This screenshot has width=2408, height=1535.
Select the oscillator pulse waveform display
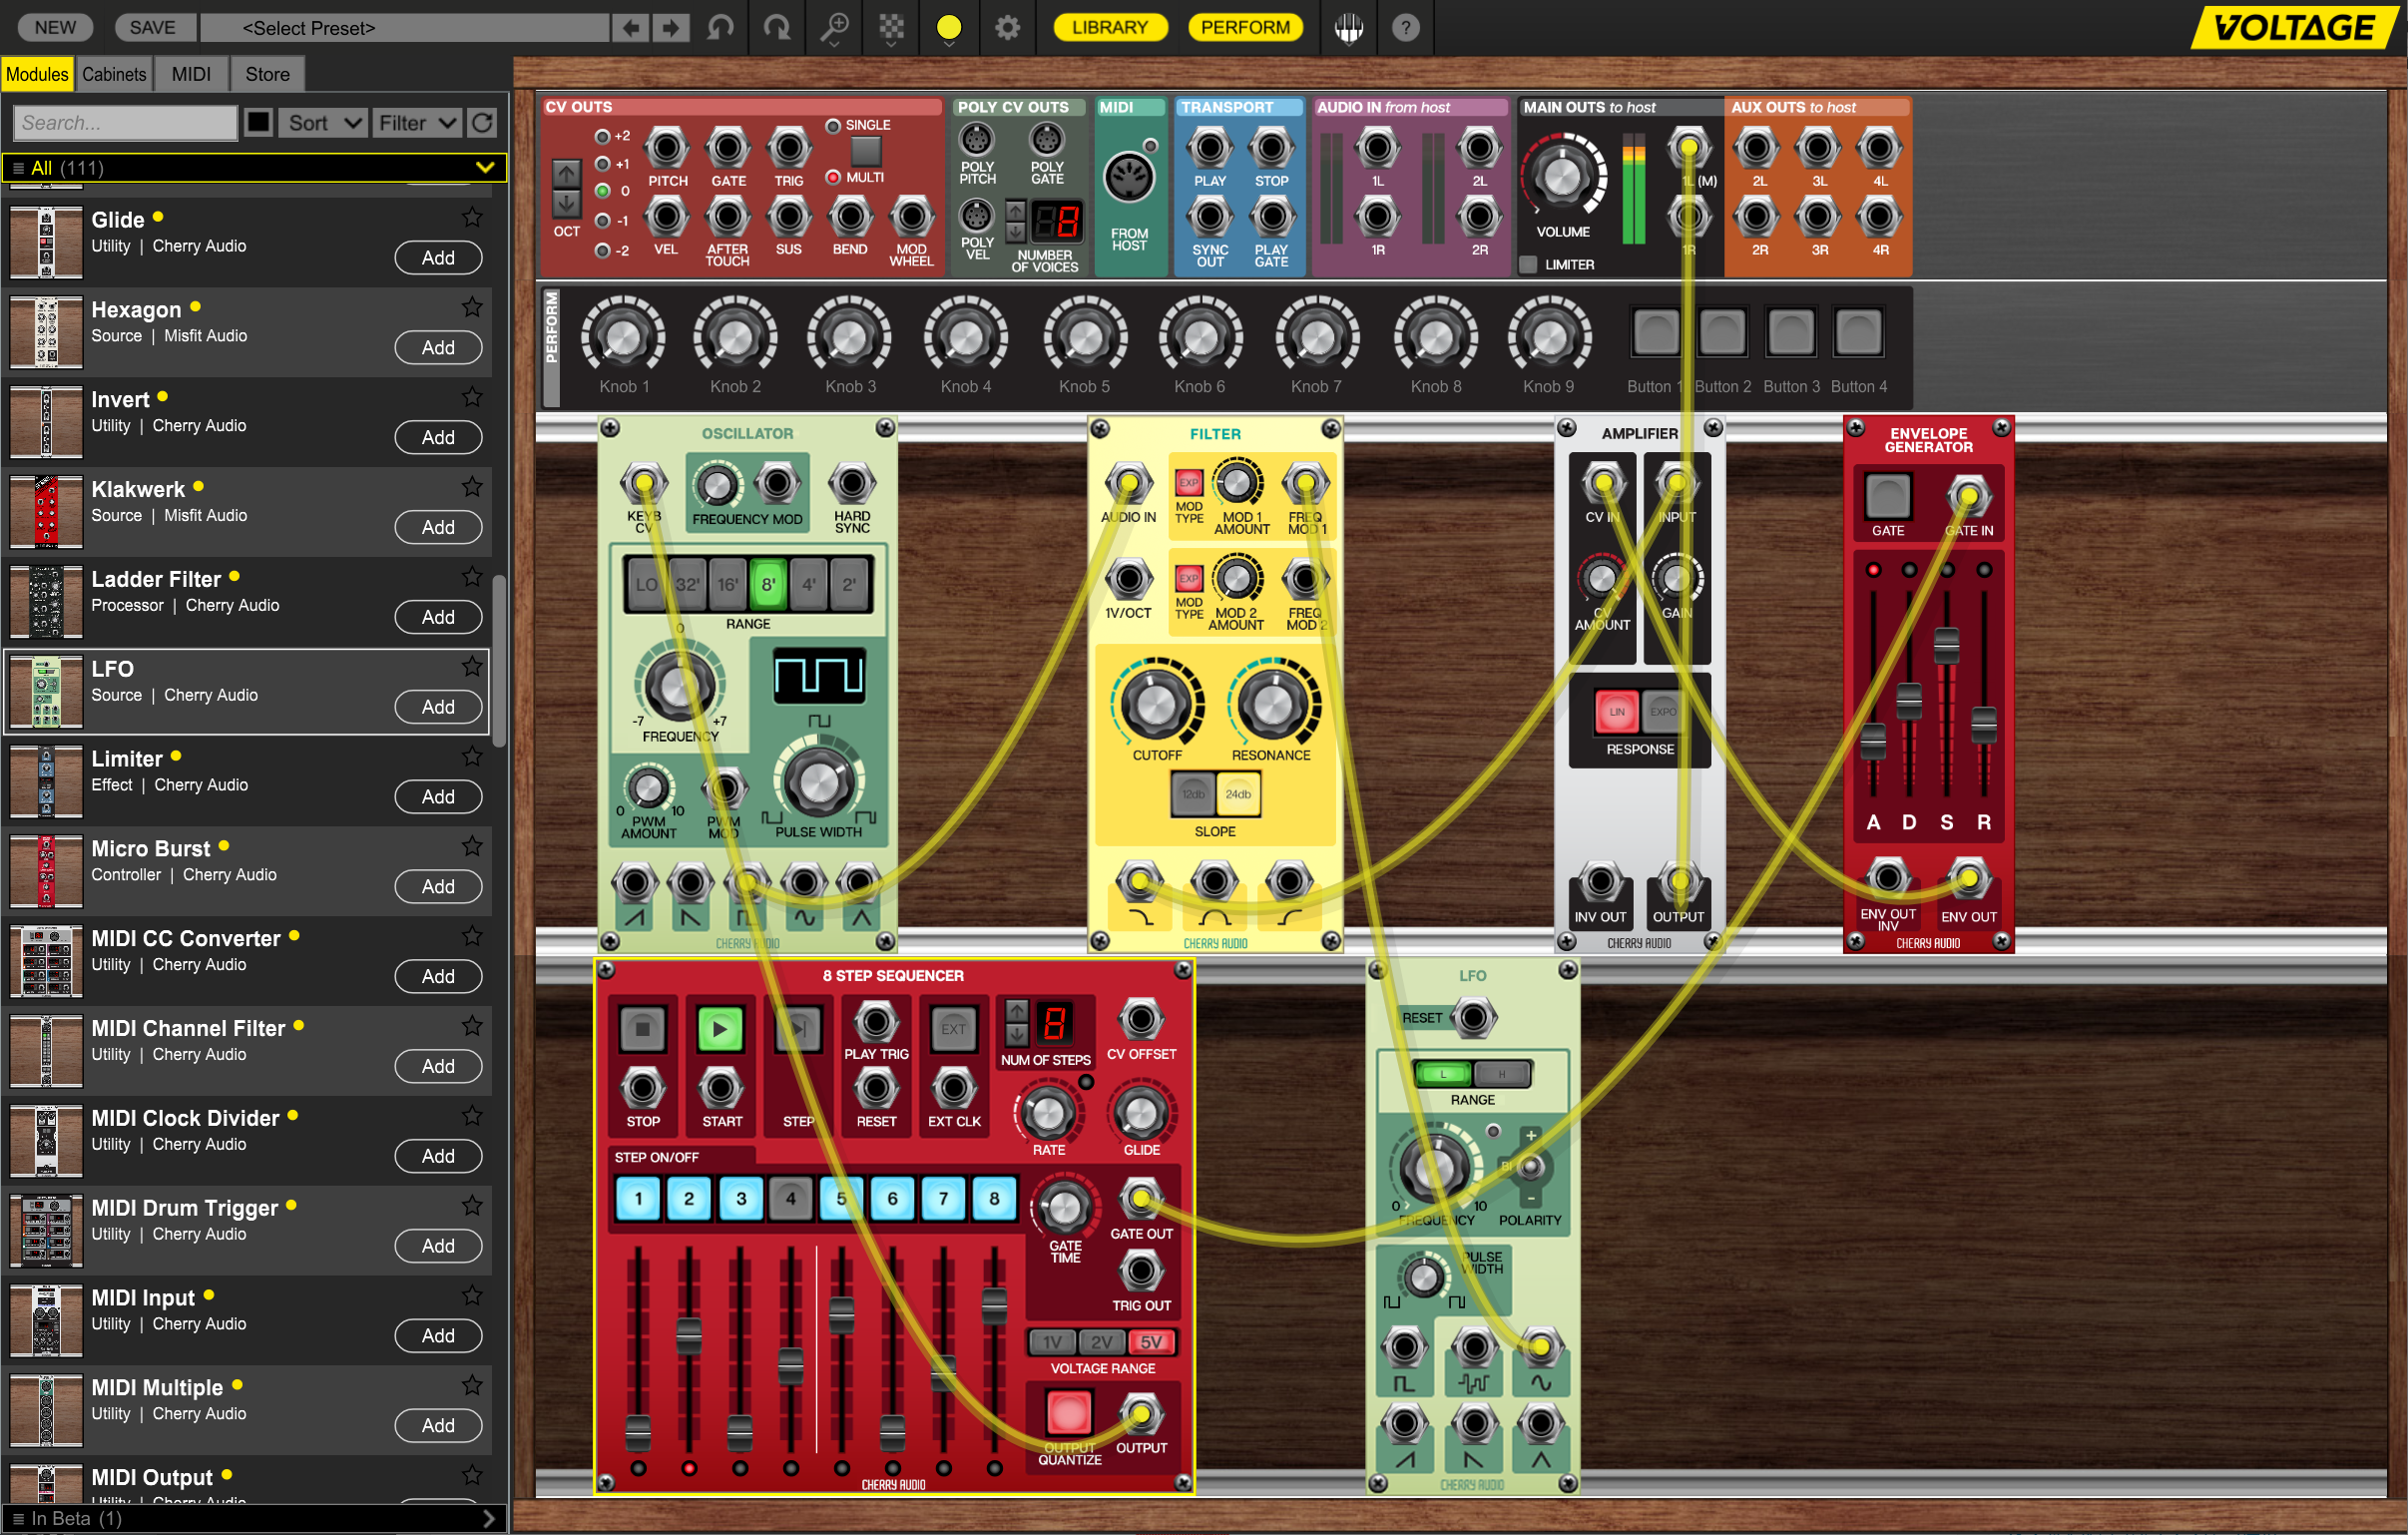tap(819, 676)
